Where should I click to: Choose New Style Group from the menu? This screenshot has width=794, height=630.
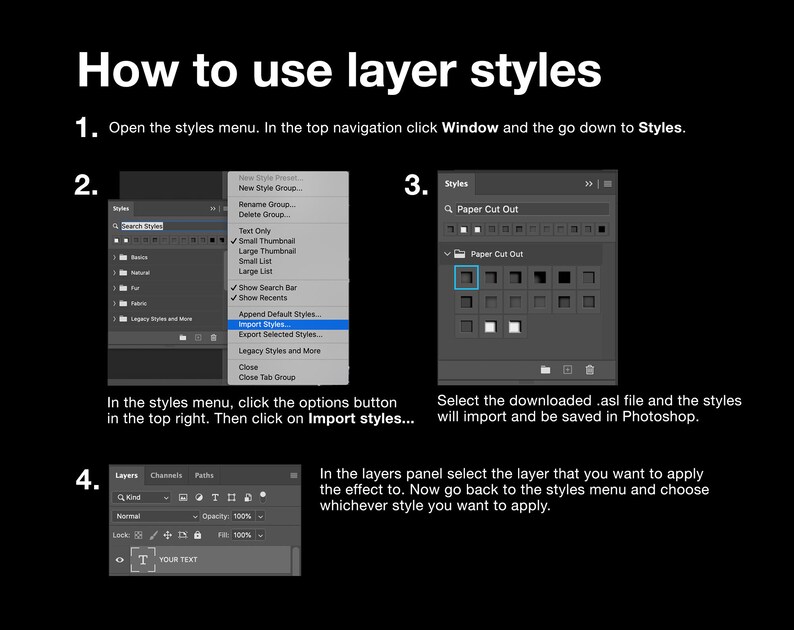coord(270,188)
